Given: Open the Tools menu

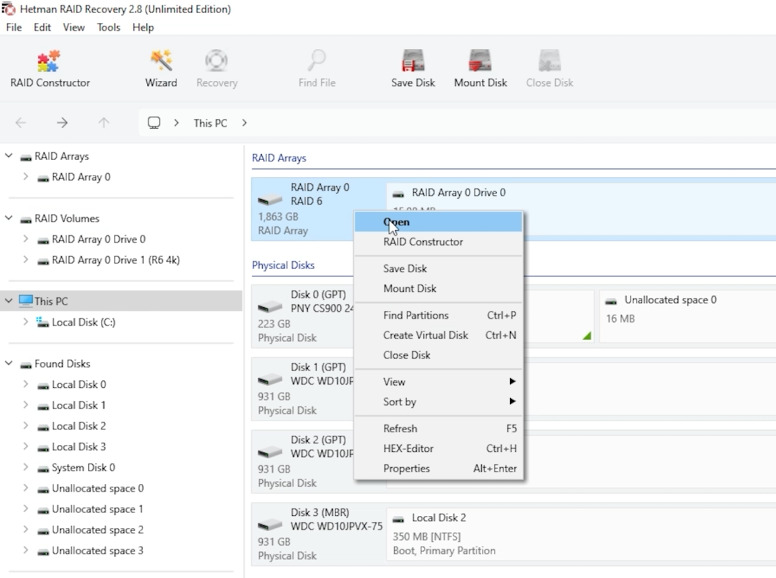Looking at the screenshot, I should [108, 27].
